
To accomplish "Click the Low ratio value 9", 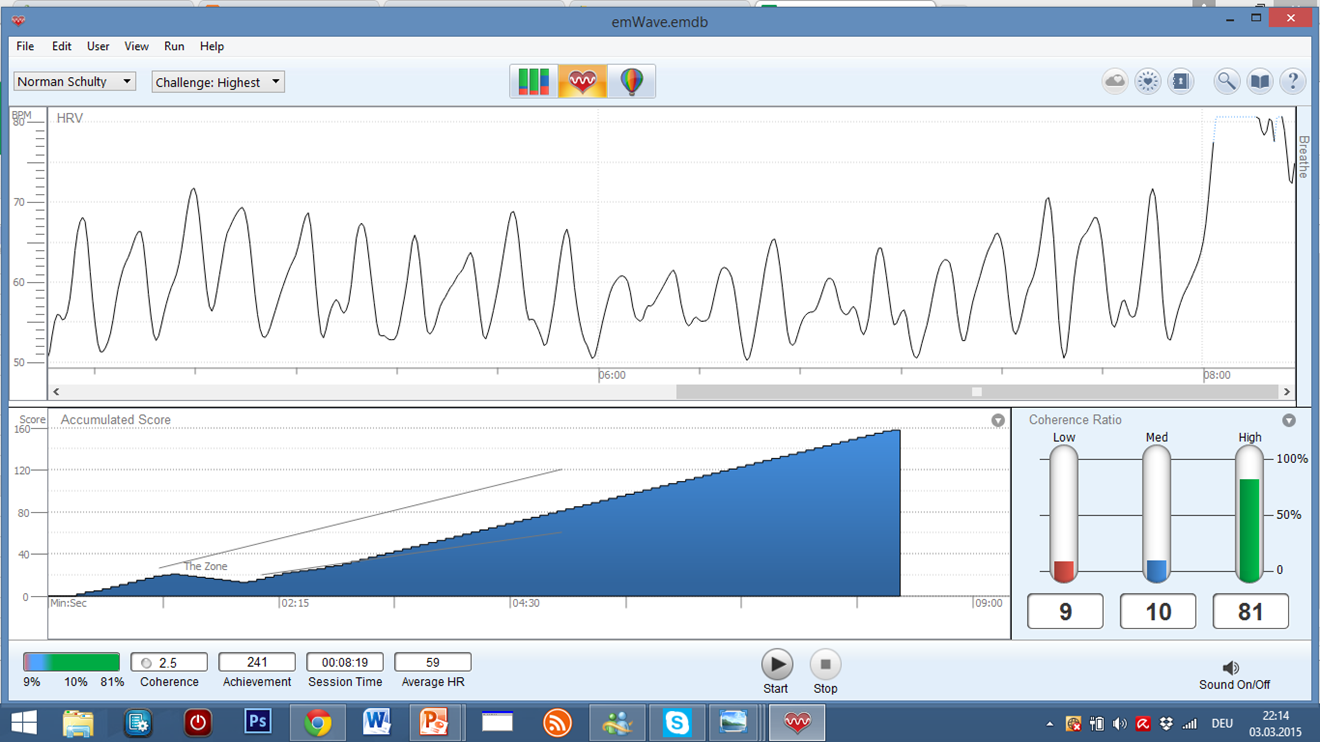I will pyautogui.click(x=1065, y=611).
